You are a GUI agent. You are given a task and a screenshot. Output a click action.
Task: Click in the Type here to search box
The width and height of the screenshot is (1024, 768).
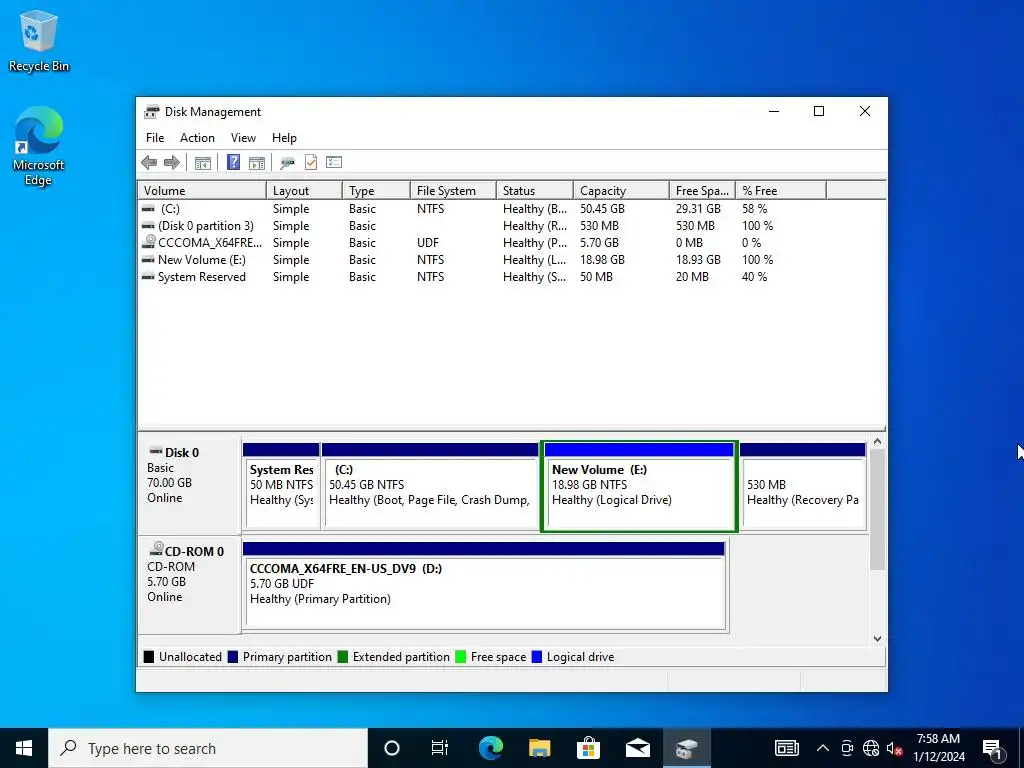208,748
